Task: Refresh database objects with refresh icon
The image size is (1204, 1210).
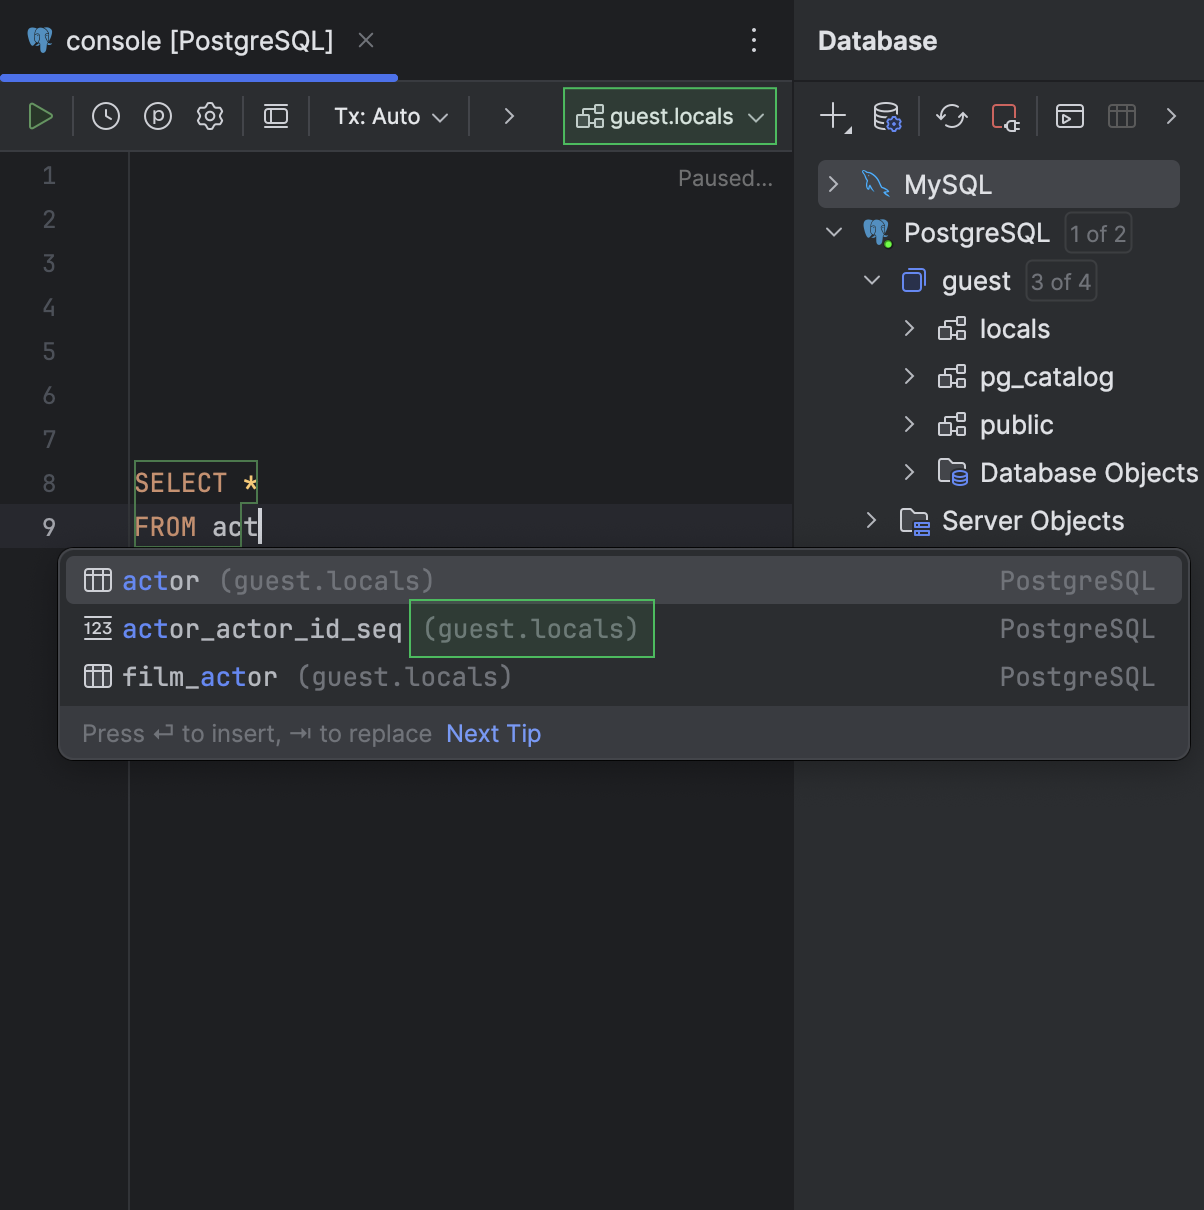Action: pos(951,116)
